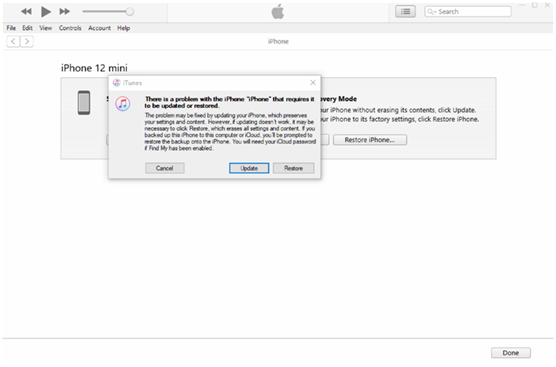Open the Help menu
The image size is (556, 367).
123,28
